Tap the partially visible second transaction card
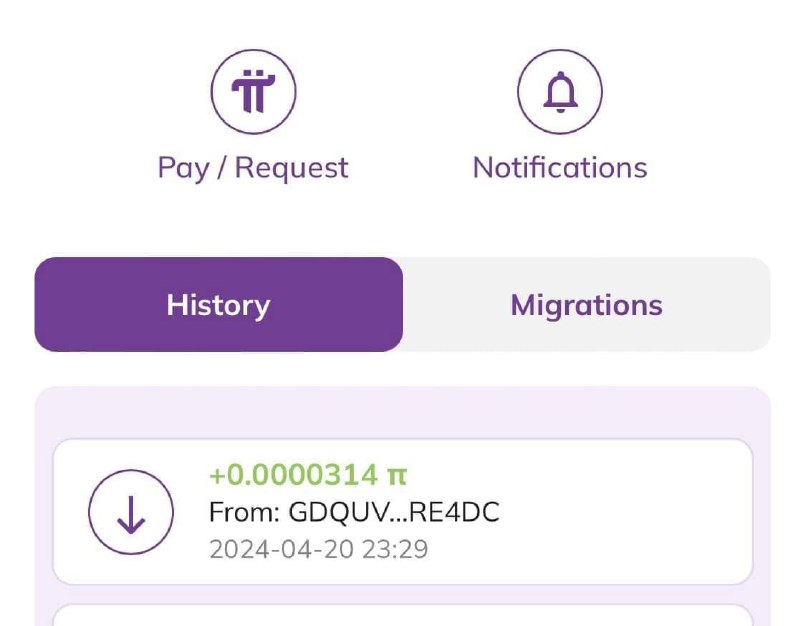The height and width of the screenshot is (626, 800). pos(402,614)
